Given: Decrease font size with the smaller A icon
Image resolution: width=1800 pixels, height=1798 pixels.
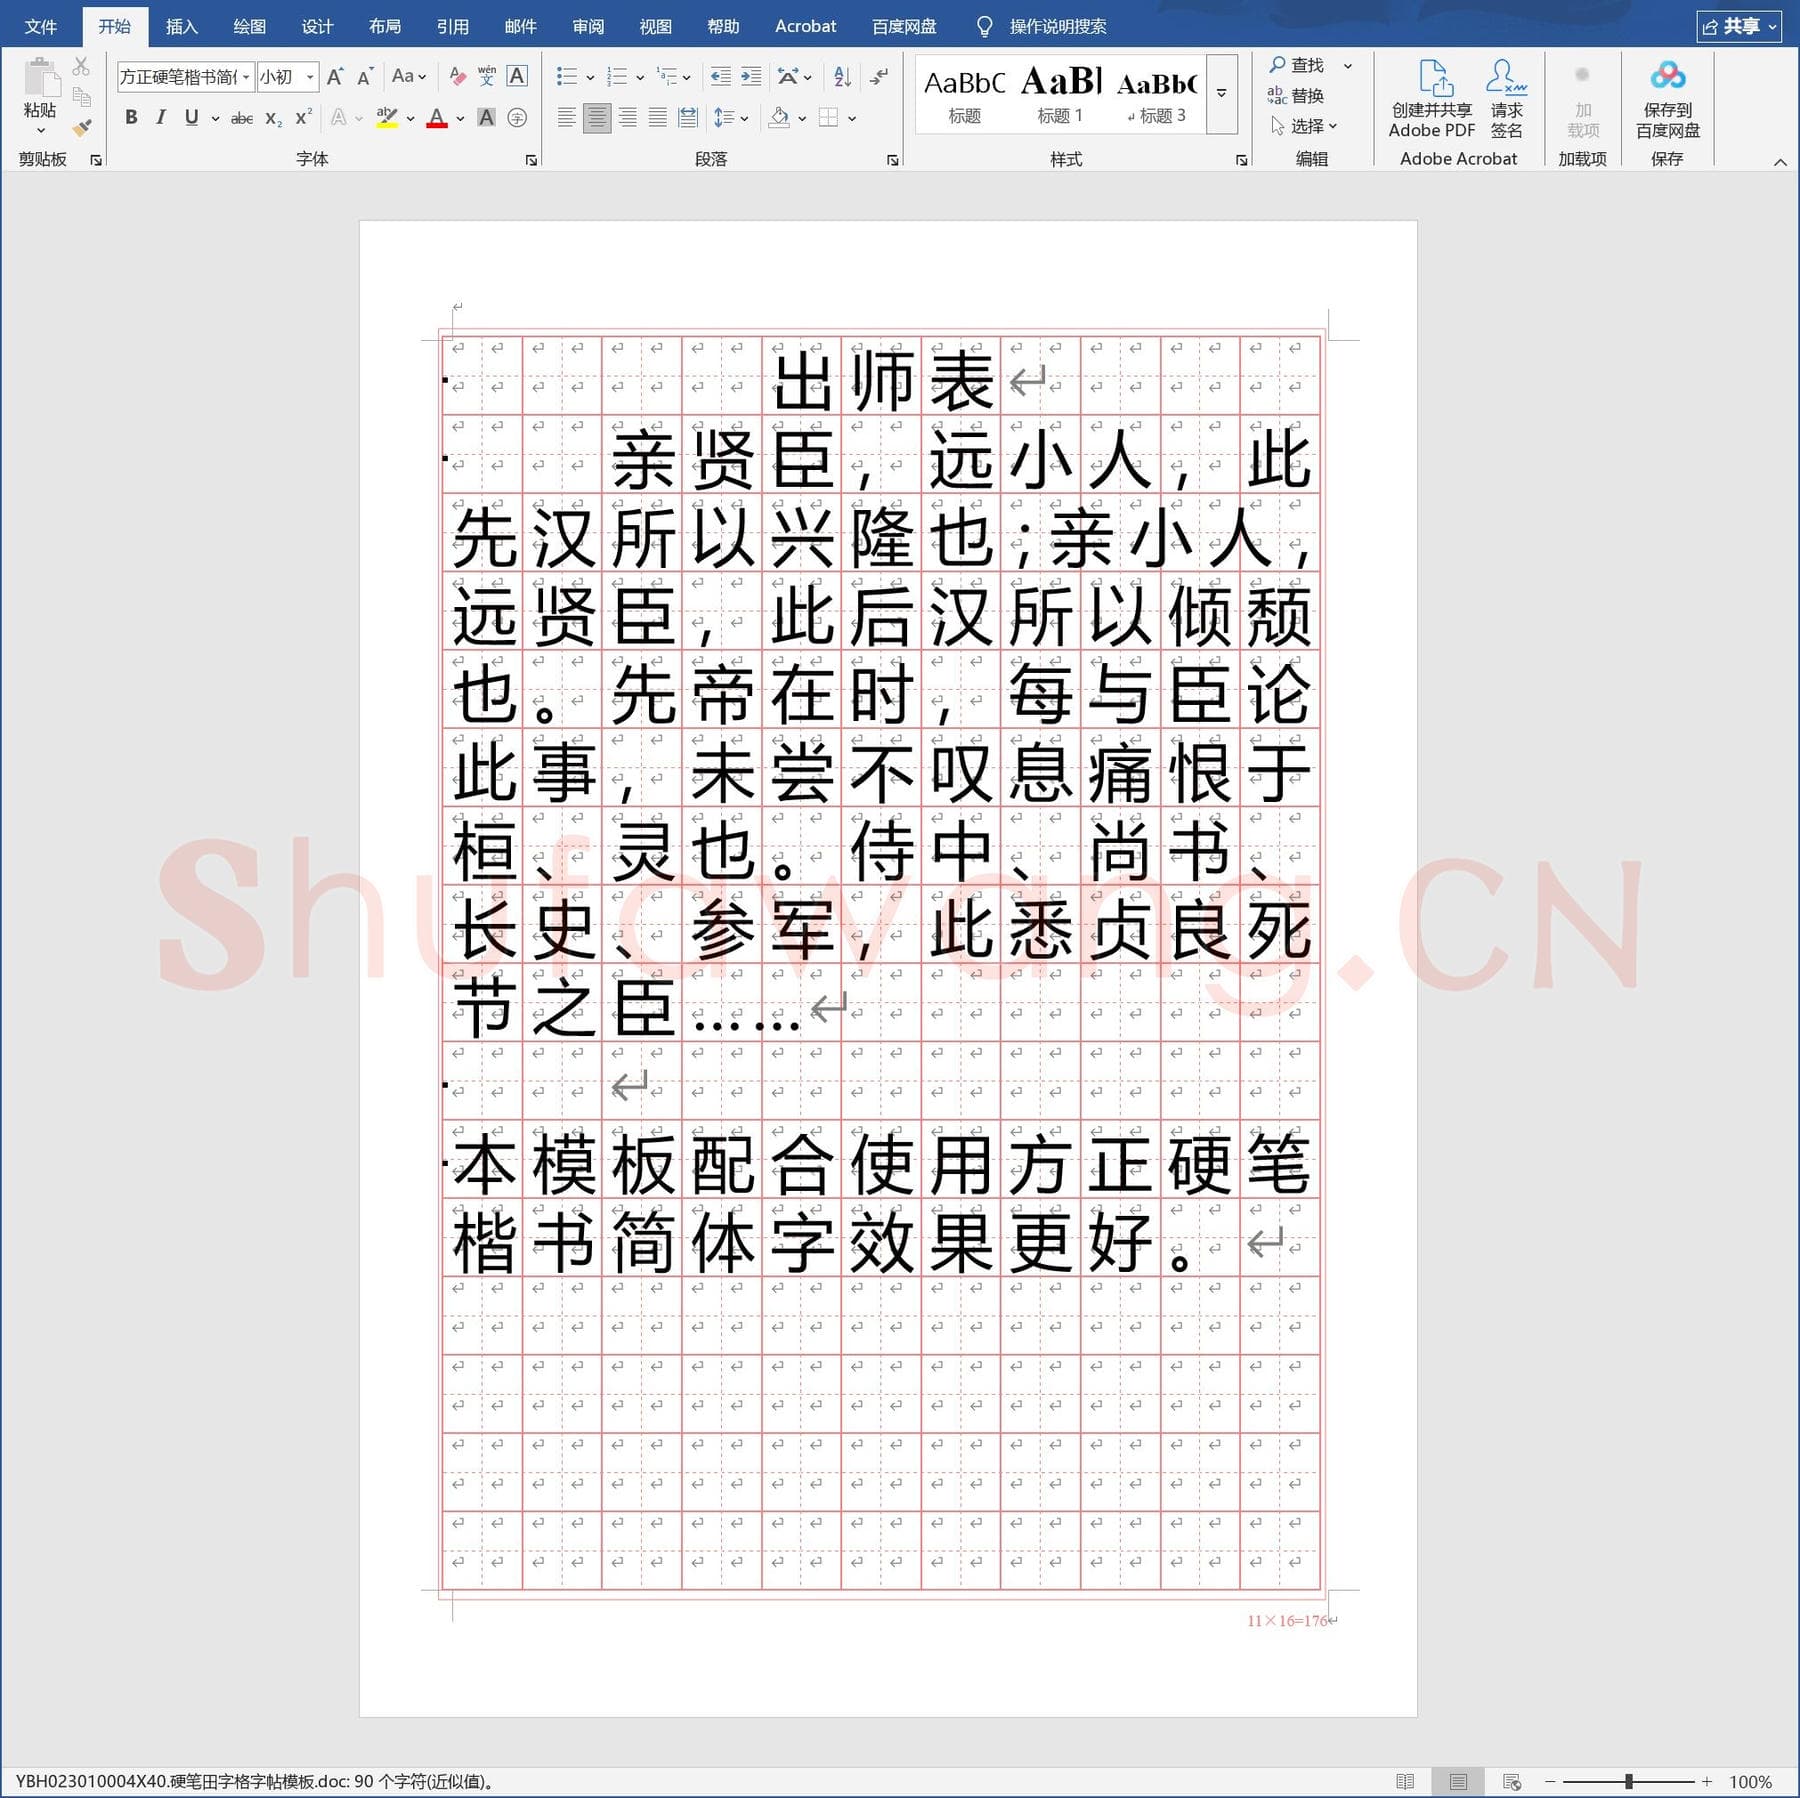Looking at the screenshot, I should click(365, 76).
